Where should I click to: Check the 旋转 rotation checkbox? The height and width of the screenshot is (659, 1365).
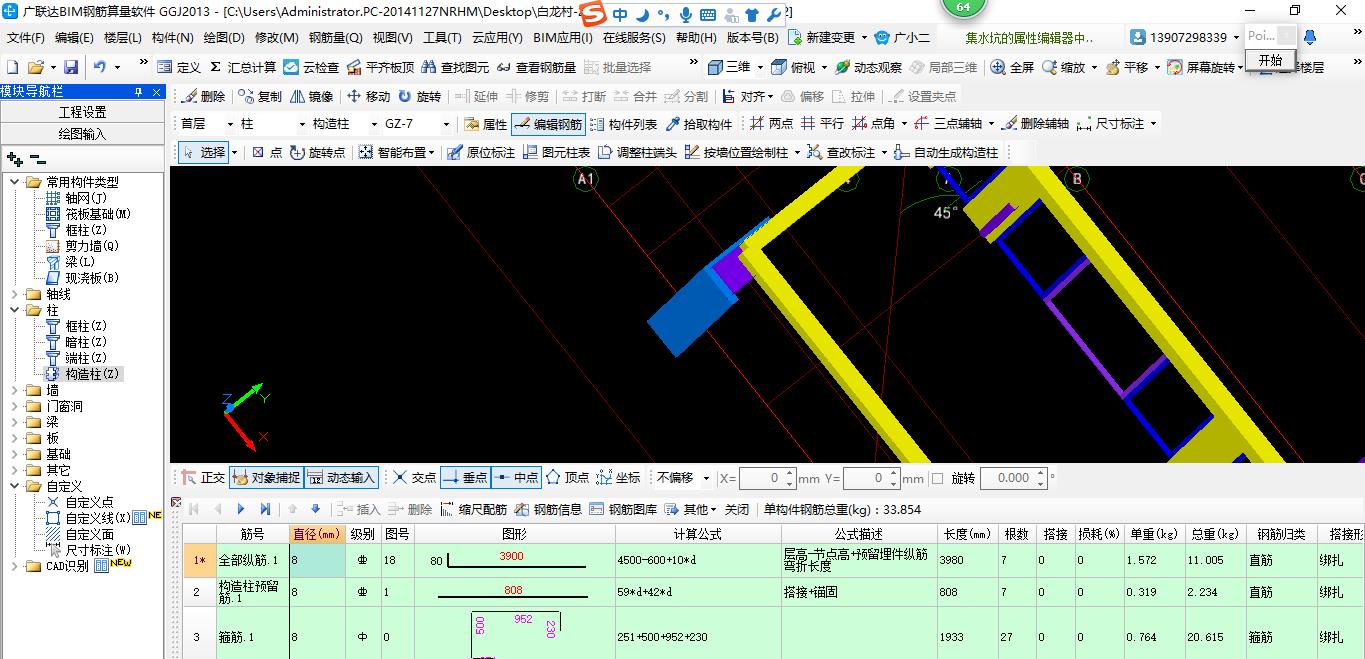coord(937,478)
